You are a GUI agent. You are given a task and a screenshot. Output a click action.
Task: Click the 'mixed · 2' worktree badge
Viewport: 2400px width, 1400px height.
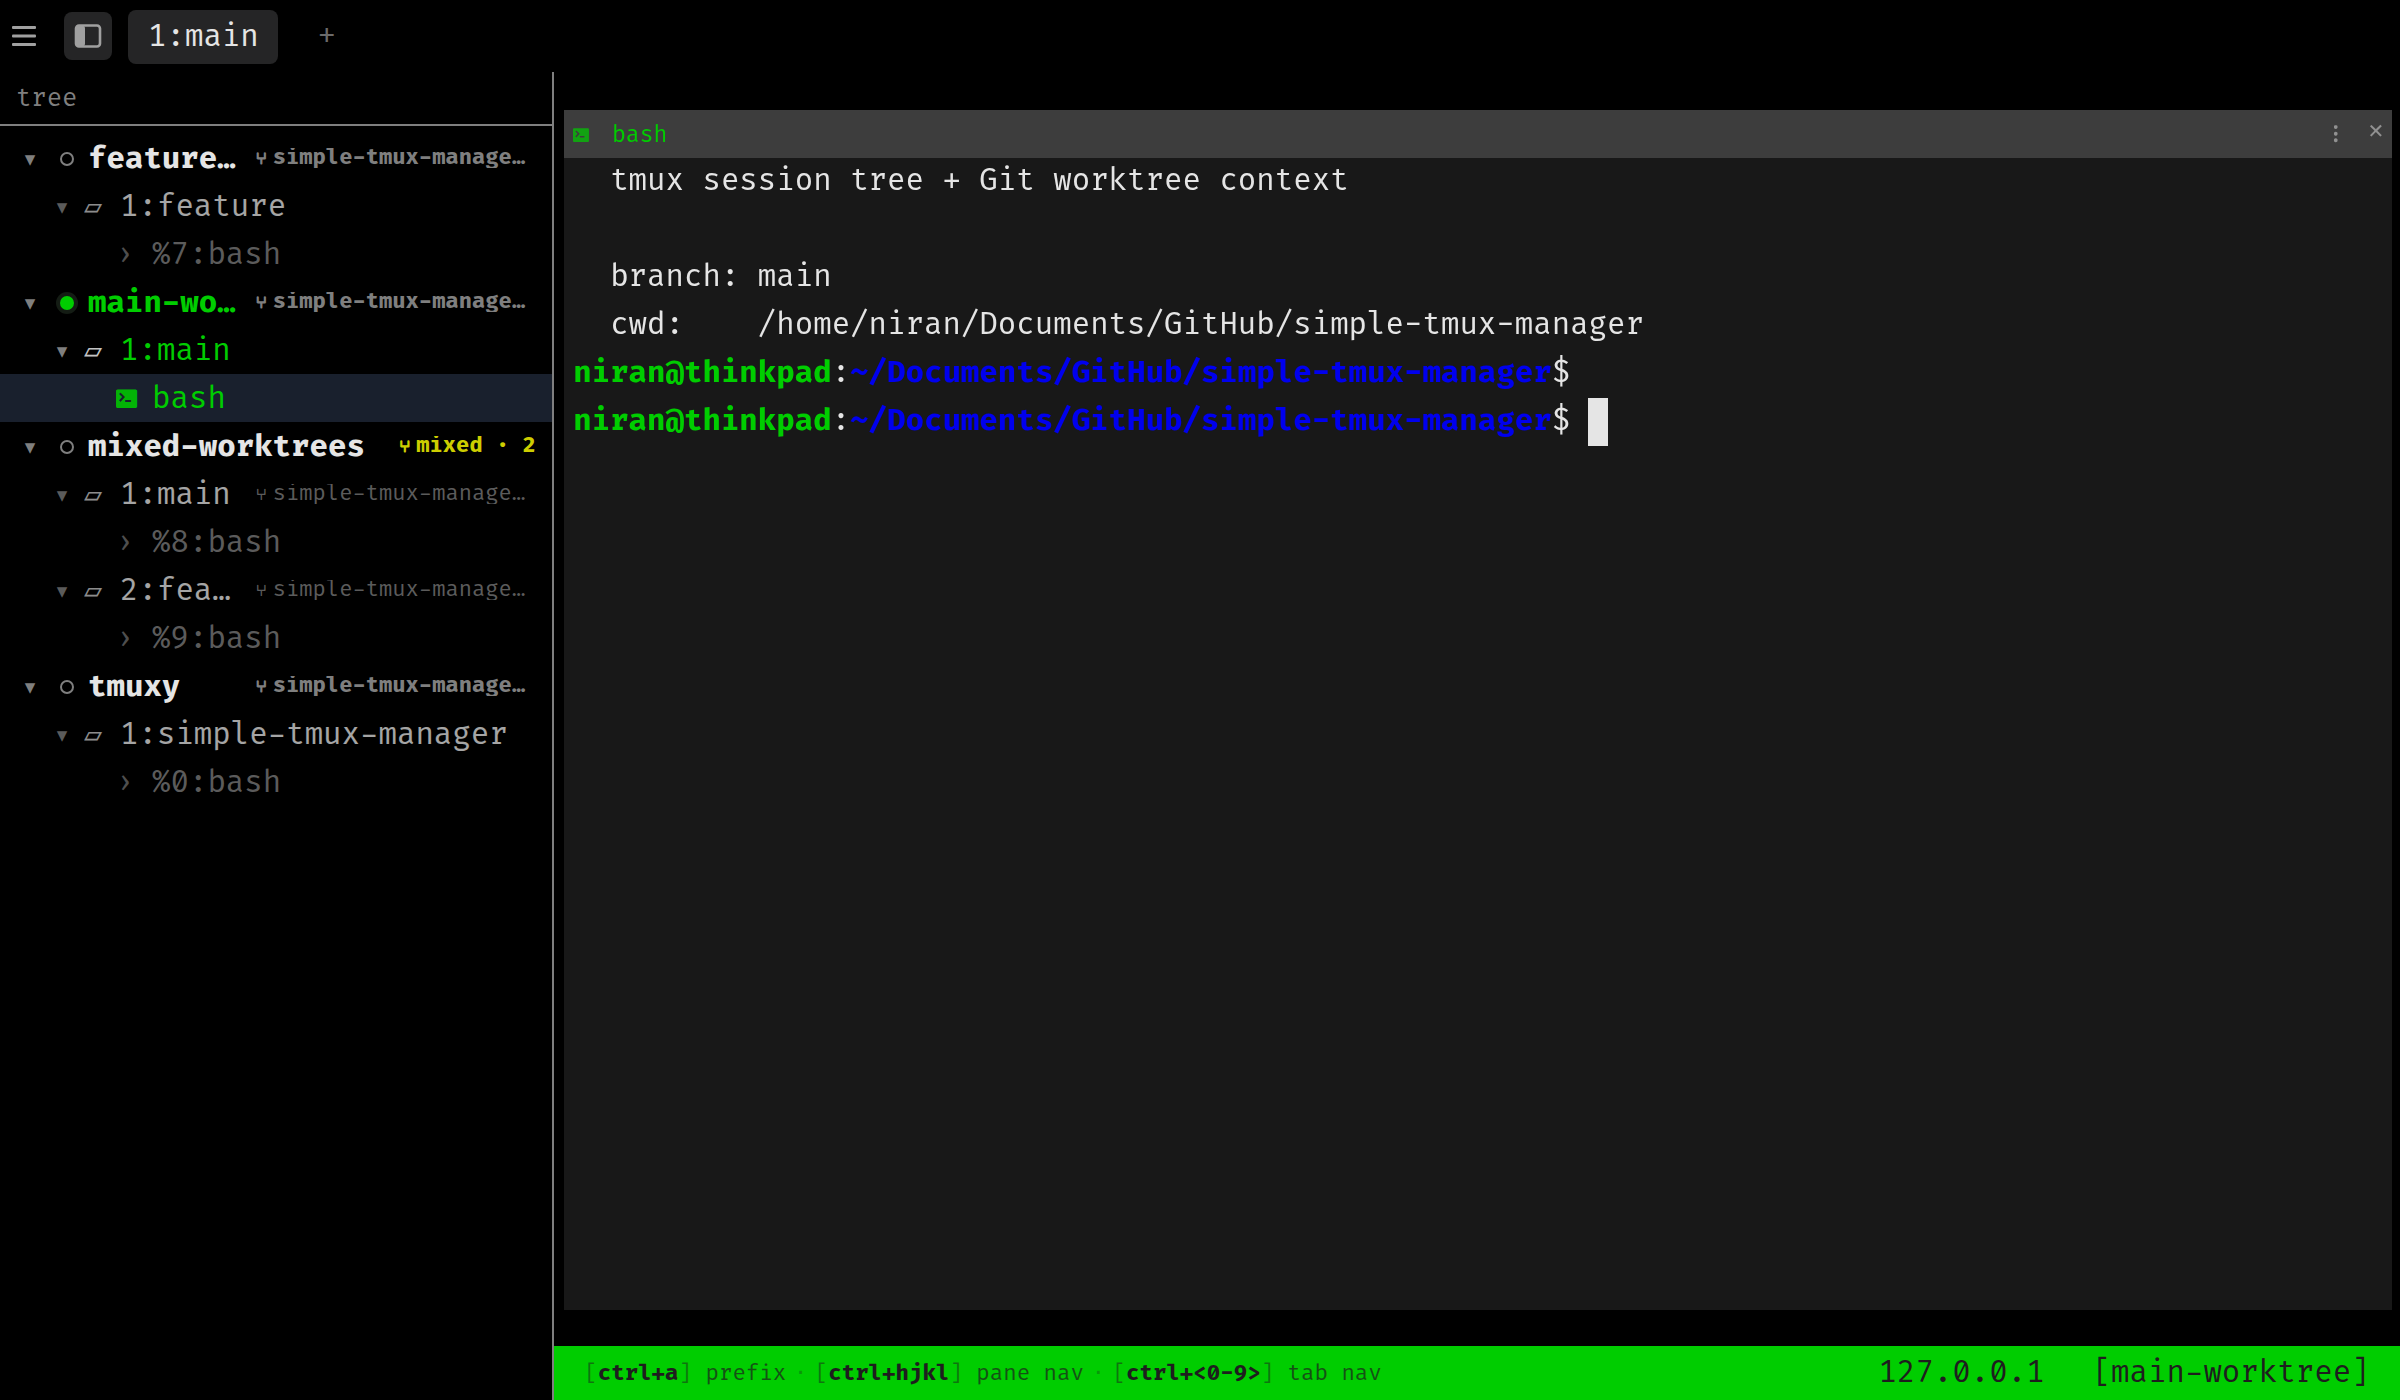[467, 445]
